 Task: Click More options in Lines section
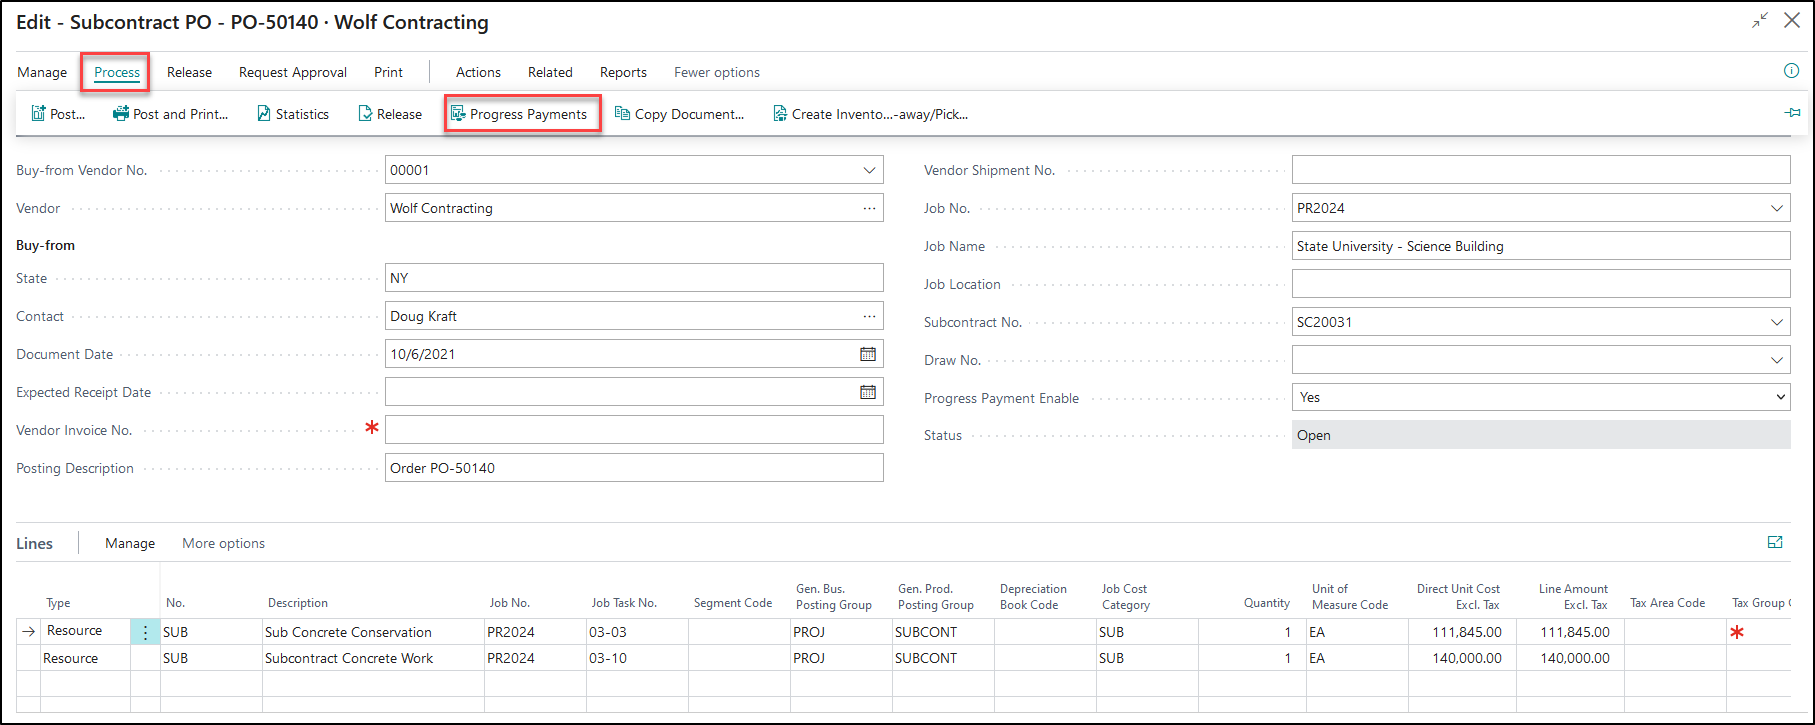click(223, 543)
